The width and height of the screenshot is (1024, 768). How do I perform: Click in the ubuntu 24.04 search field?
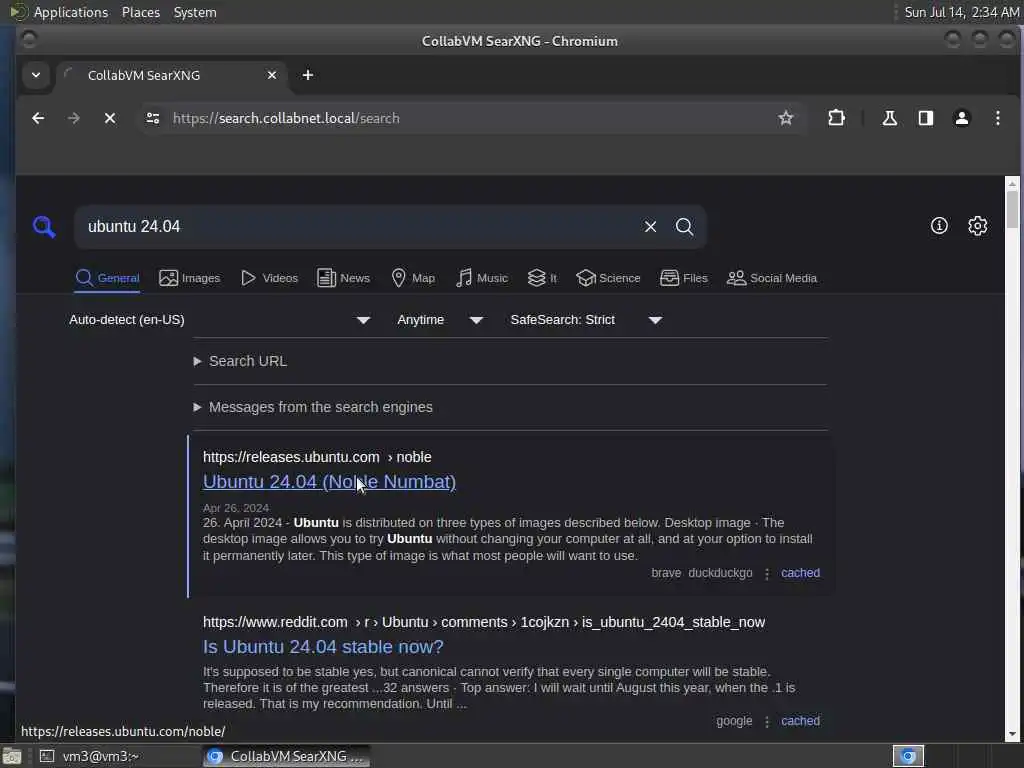359,227
